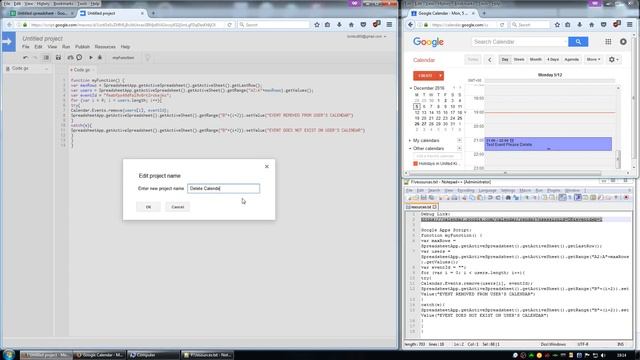This screenshot has width=640, height=360.
Task: Open the Language menu in Notepad++
Action: [x=487, y=191]
